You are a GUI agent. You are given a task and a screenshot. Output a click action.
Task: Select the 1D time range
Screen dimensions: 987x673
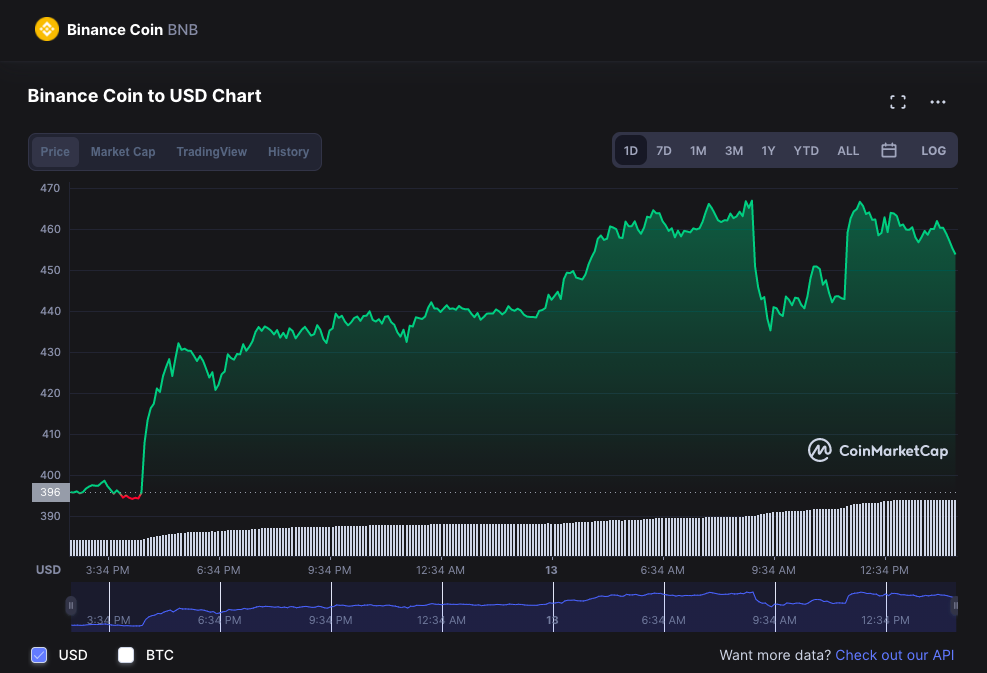click(631, 150)
